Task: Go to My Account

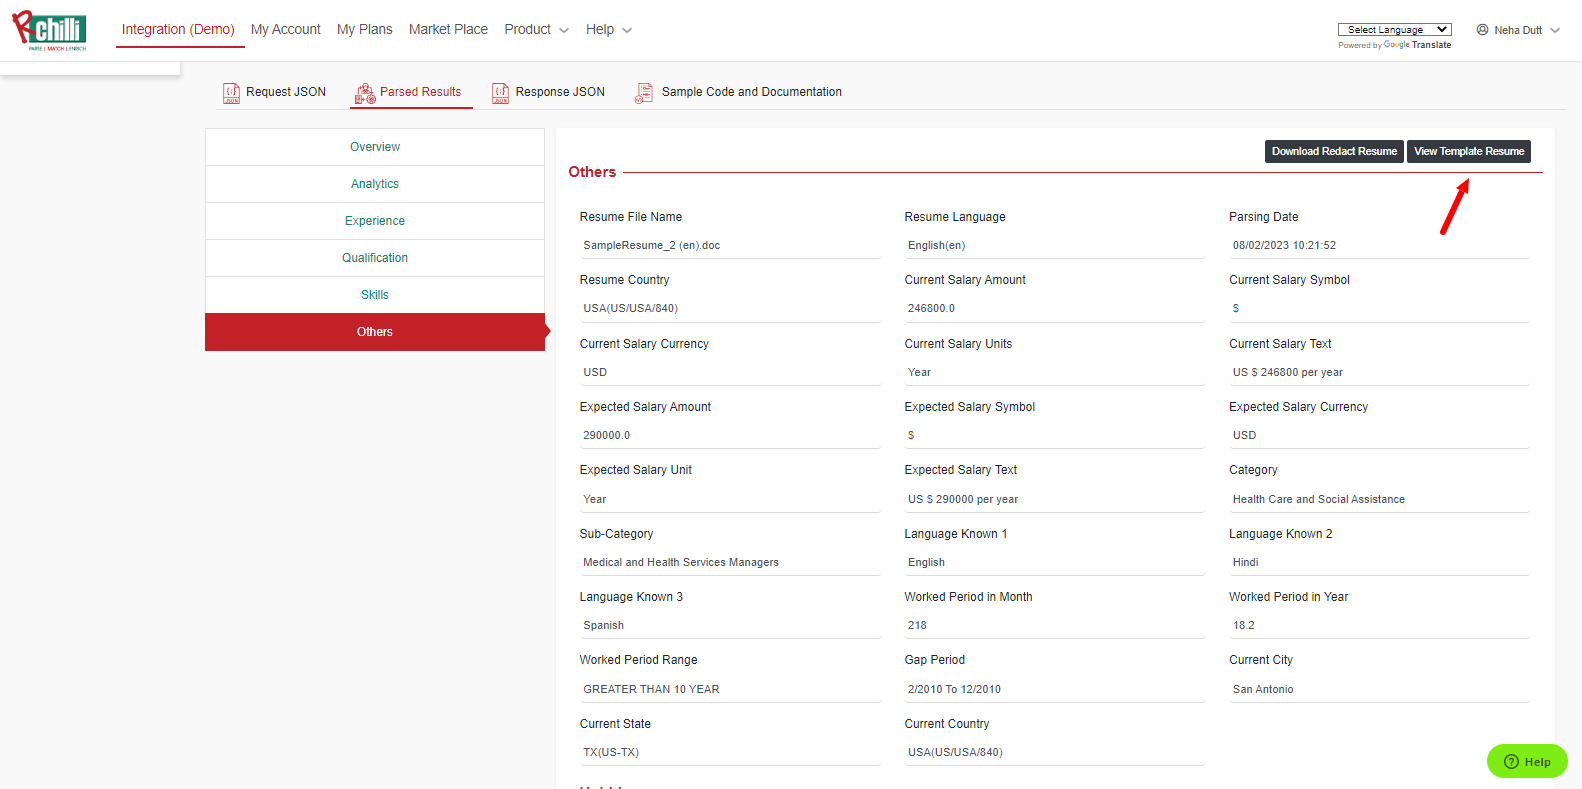Action: pos(286,30)
